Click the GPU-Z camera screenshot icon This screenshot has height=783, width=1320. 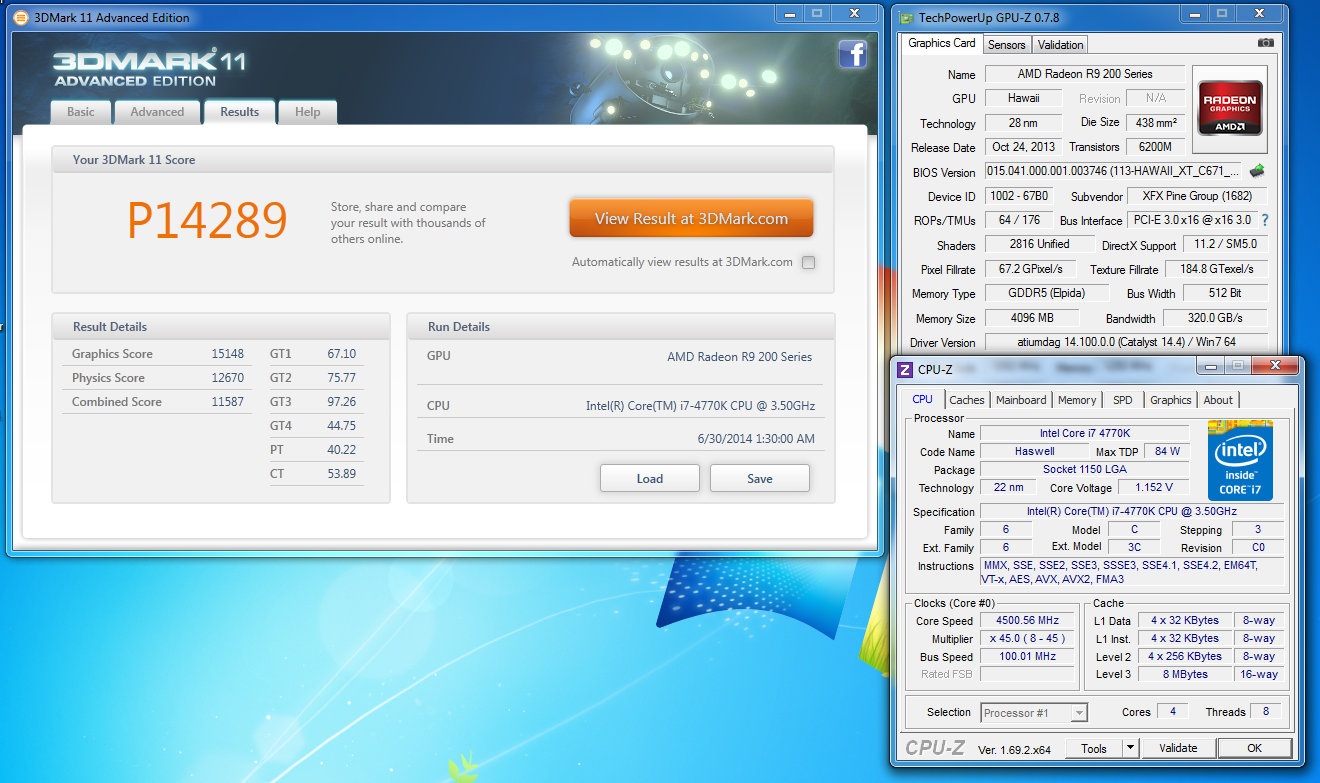pos(1266,43)
